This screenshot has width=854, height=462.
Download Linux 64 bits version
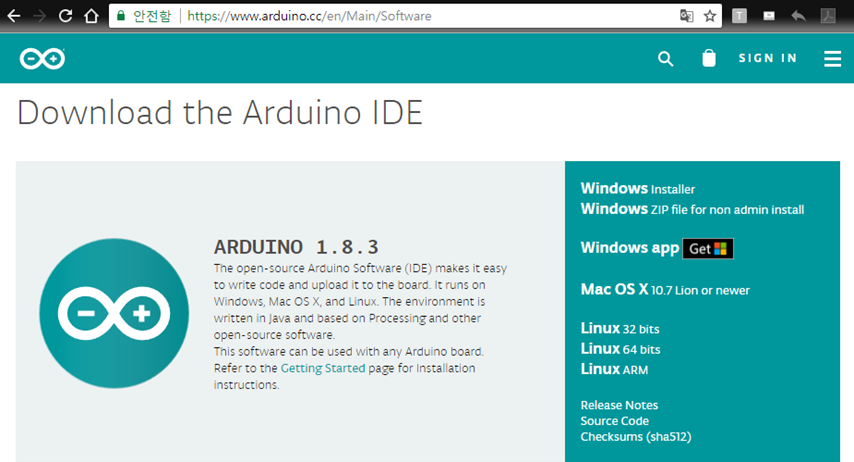point(620,349)
